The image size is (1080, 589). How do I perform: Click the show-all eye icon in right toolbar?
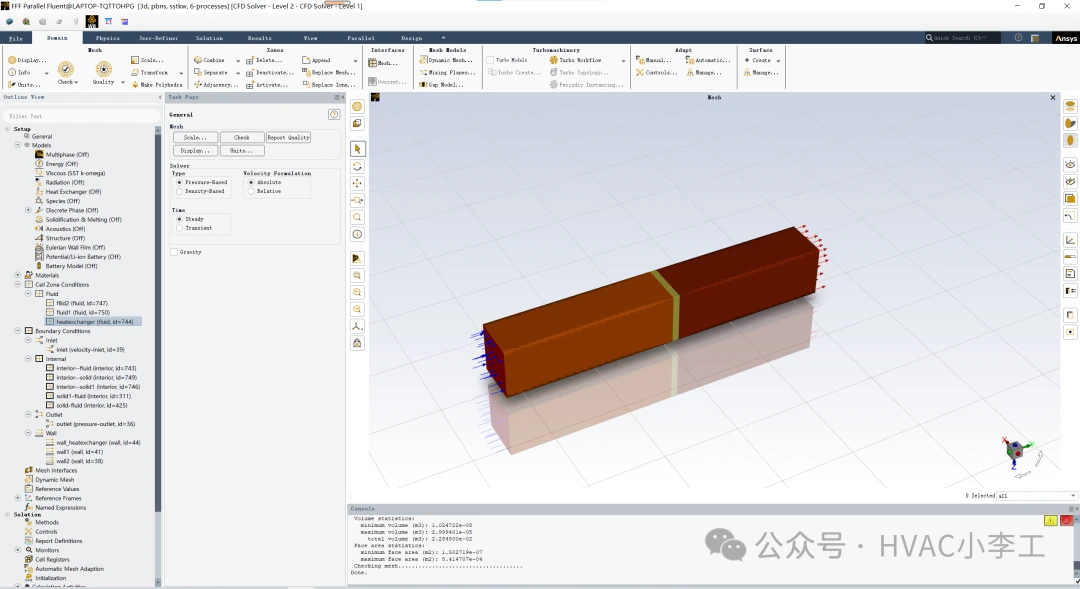pyautogui.click(x=1070, y=165)
